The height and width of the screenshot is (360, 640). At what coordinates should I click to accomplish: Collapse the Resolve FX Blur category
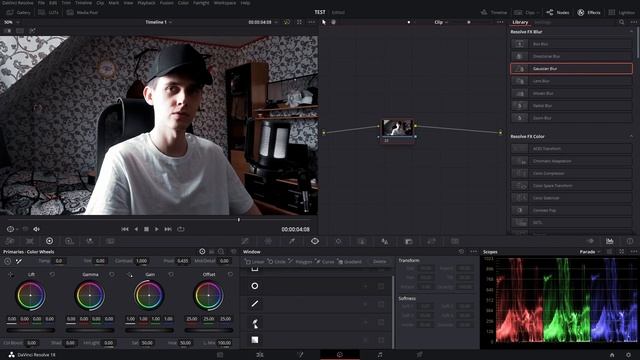(x=631, y=31)
